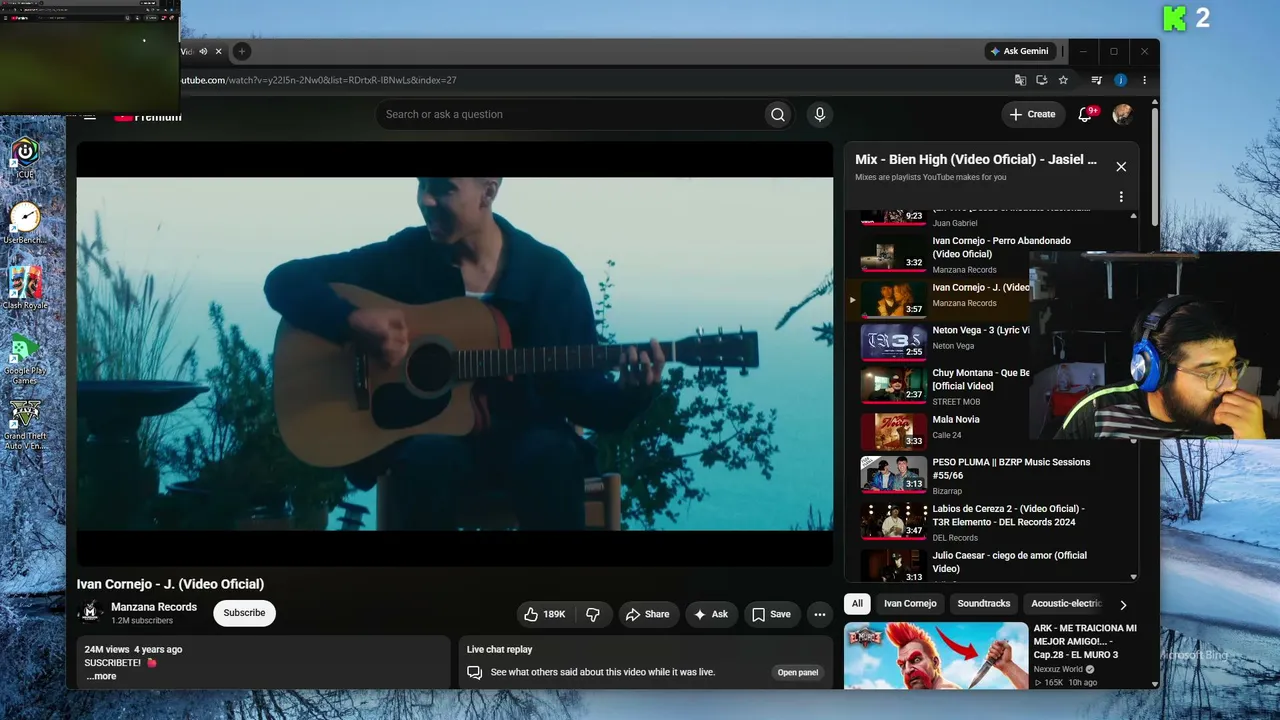Show more filter chips with right arrow

point(1123,605)
